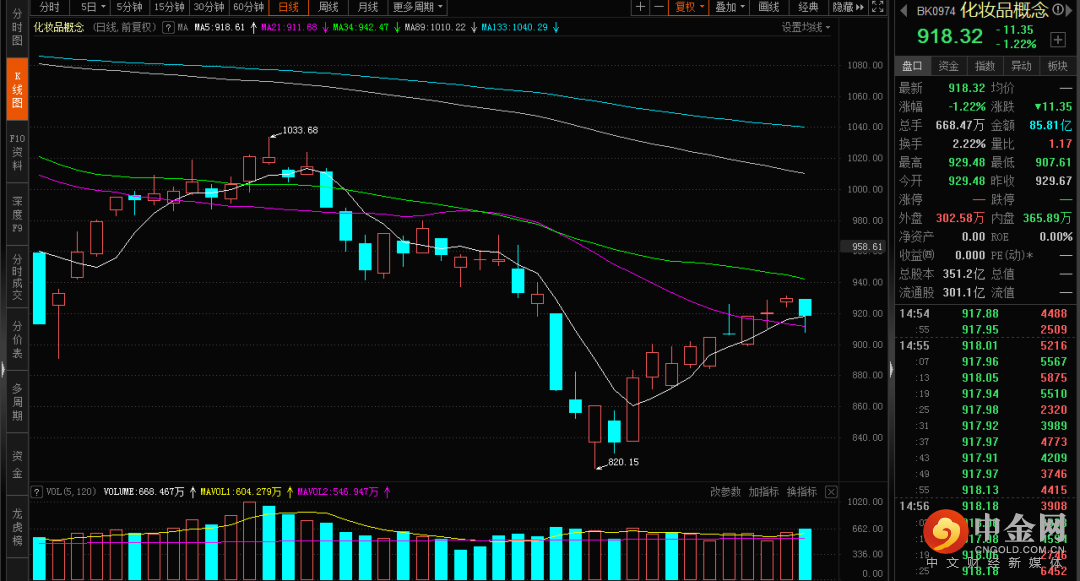Screen dimensions: 1080x581
Task: Click the 金额 value 85.81亿
Action: pos(1050,125)
